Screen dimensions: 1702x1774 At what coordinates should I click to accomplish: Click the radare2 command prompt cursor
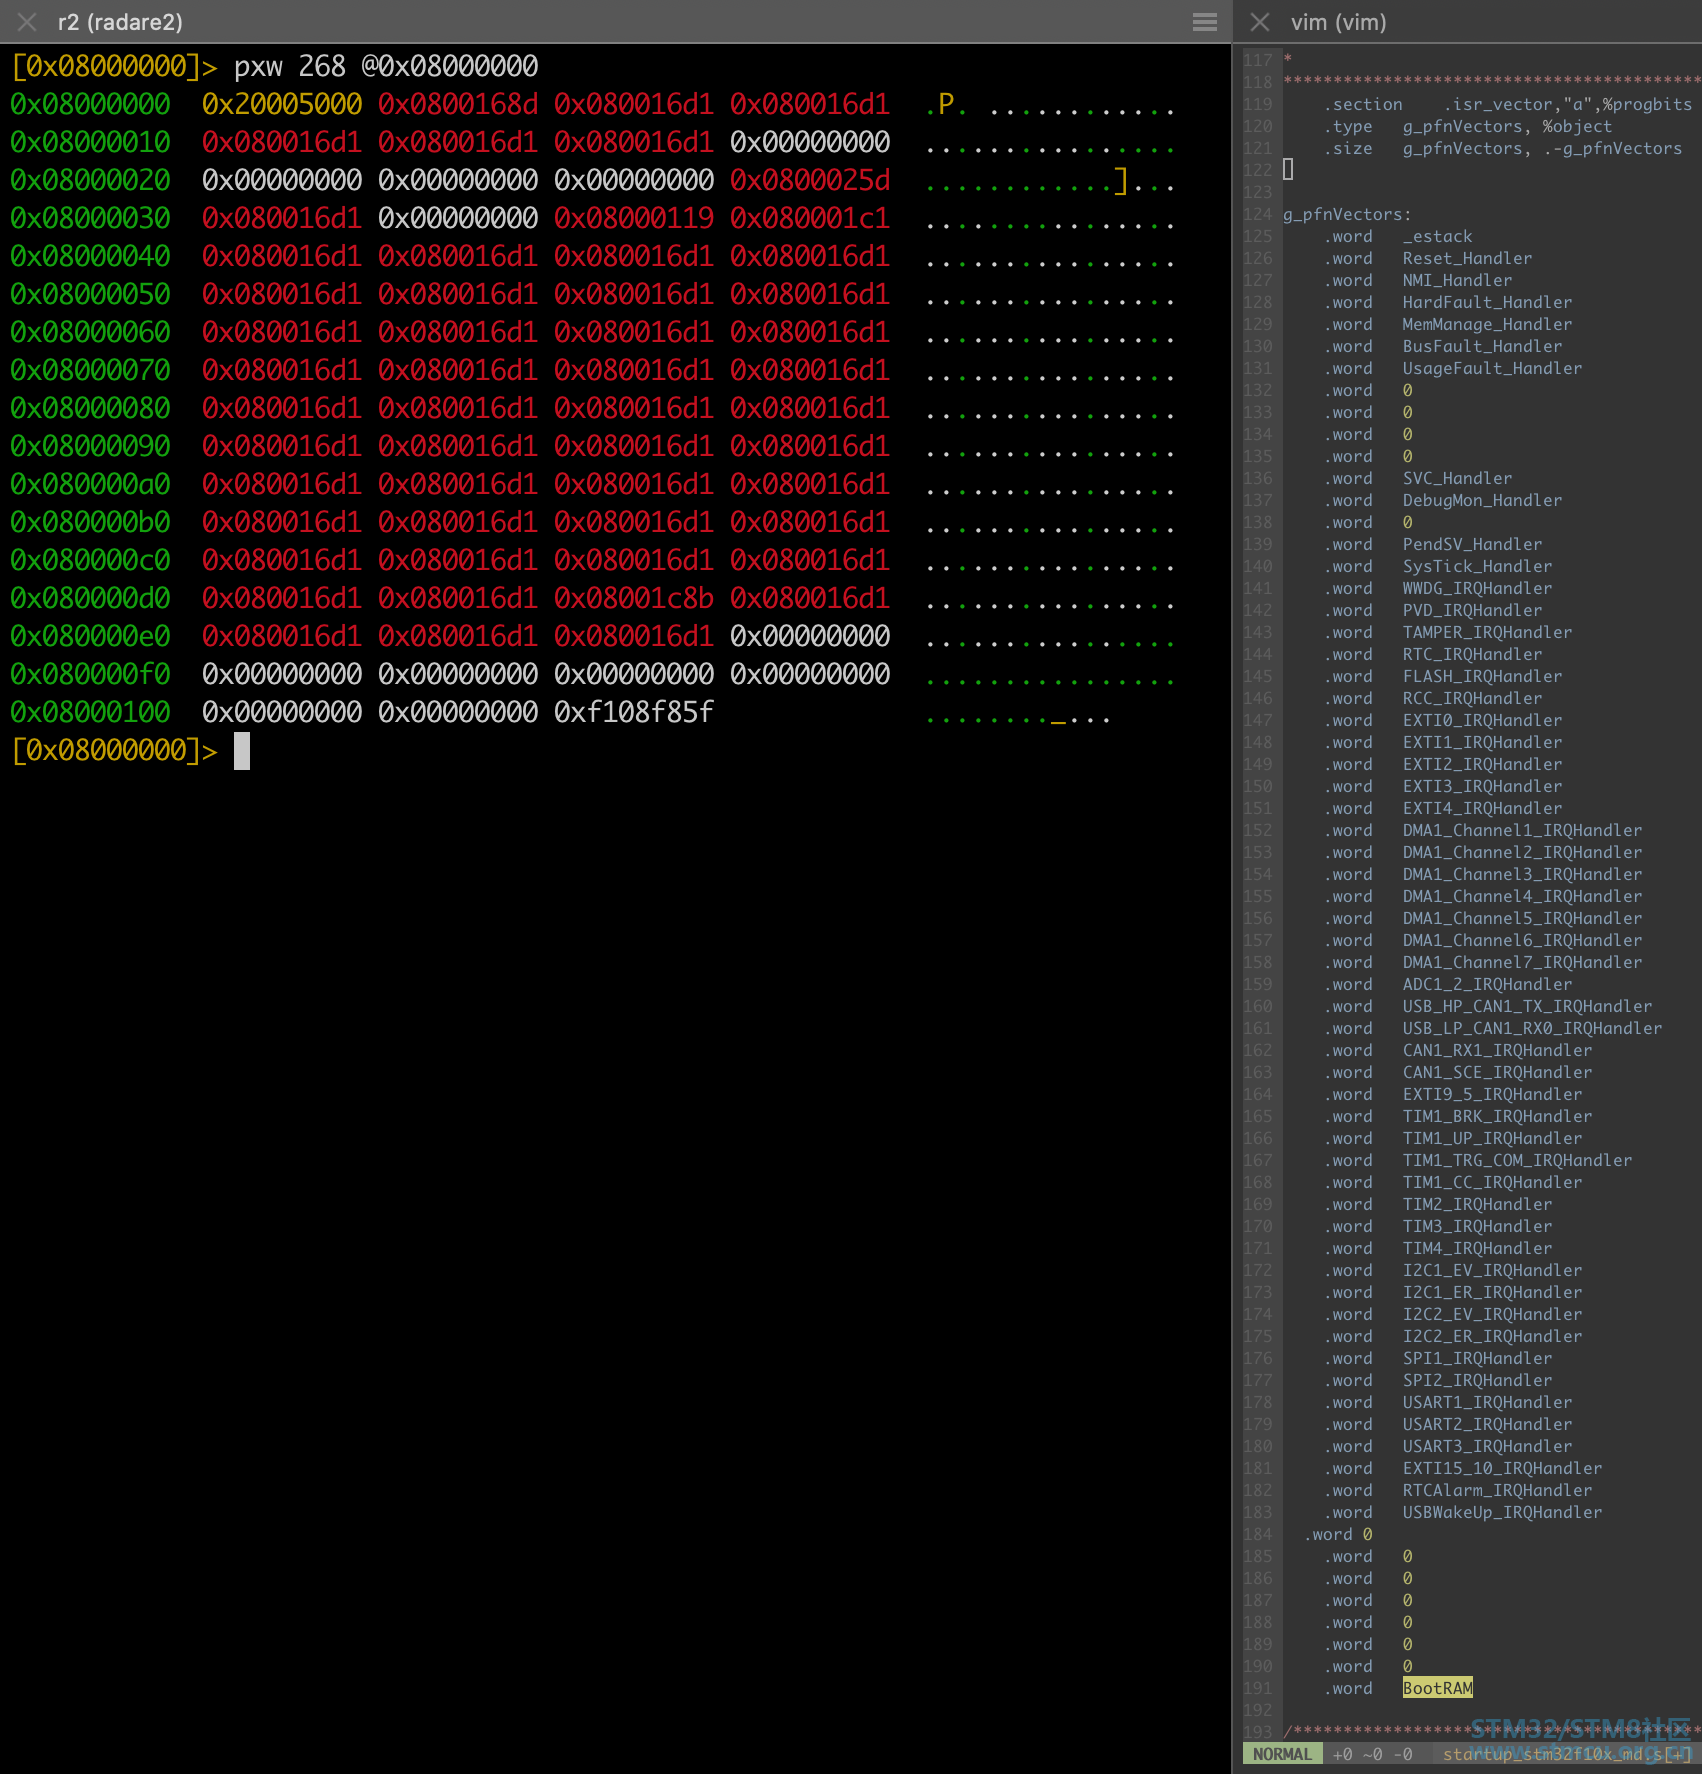coord(242,751)
